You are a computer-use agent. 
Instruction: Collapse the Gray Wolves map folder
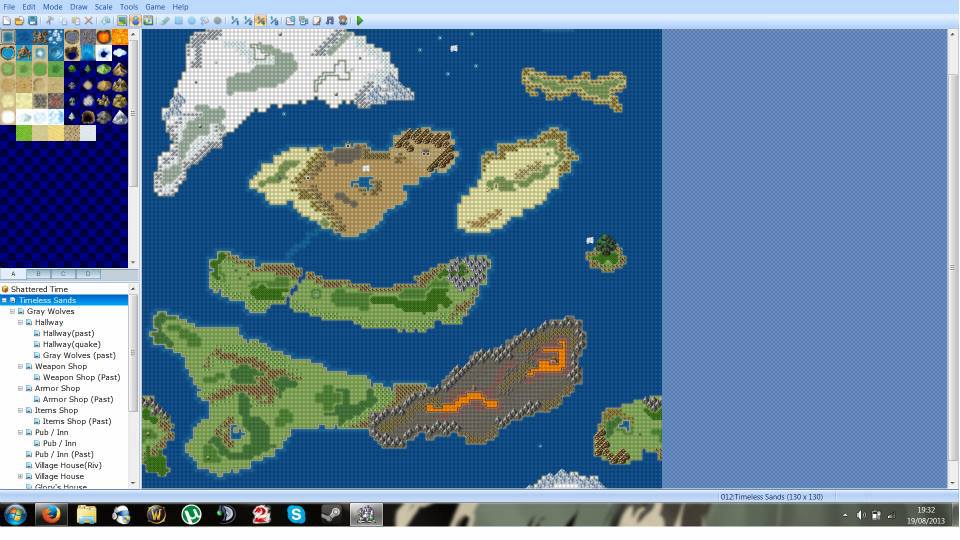[x=13, y=311]
